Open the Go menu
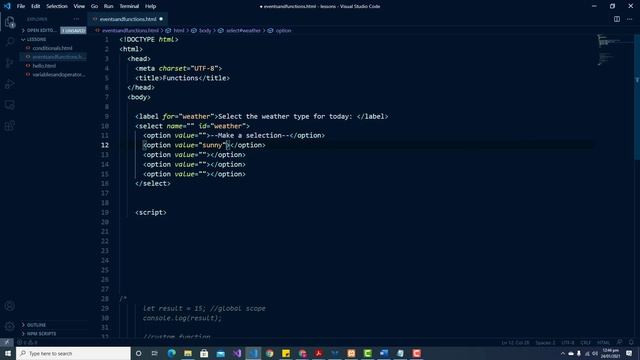640x360 pixels. click(x=94, y=6)
